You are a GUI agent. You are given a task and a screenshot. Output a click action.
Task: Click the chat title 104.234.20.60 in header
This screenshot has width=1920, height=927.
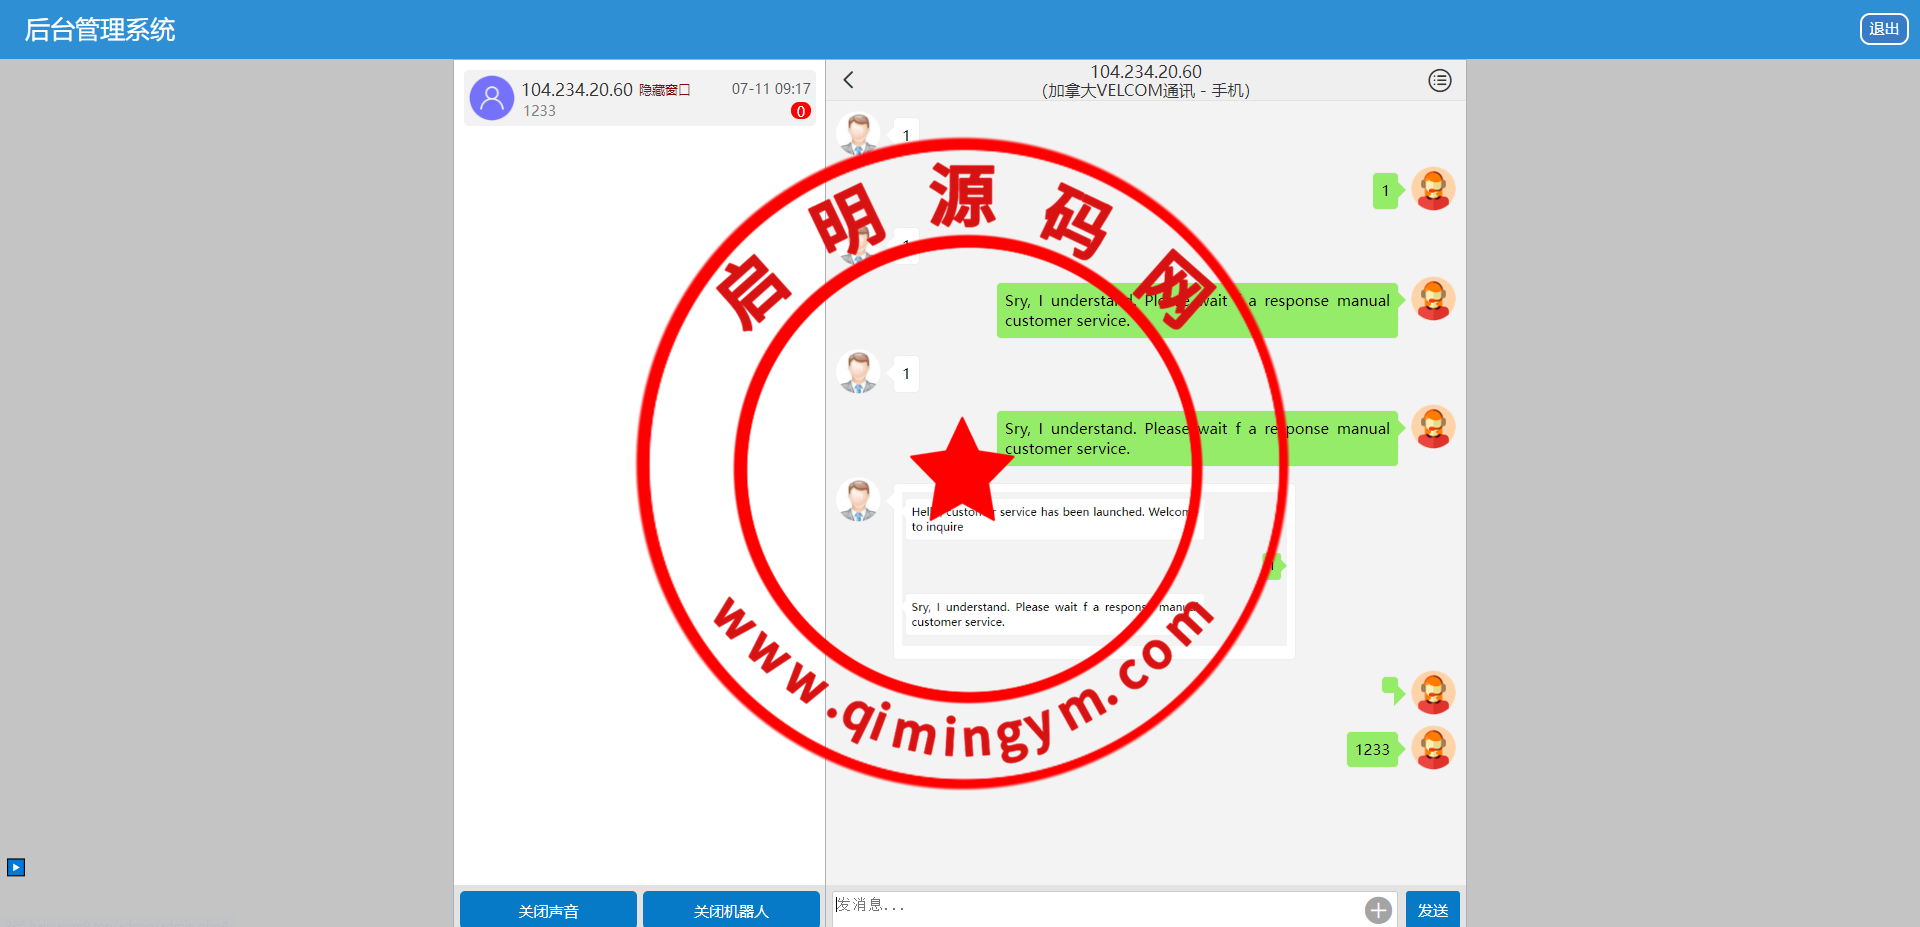pos(1145,72)
